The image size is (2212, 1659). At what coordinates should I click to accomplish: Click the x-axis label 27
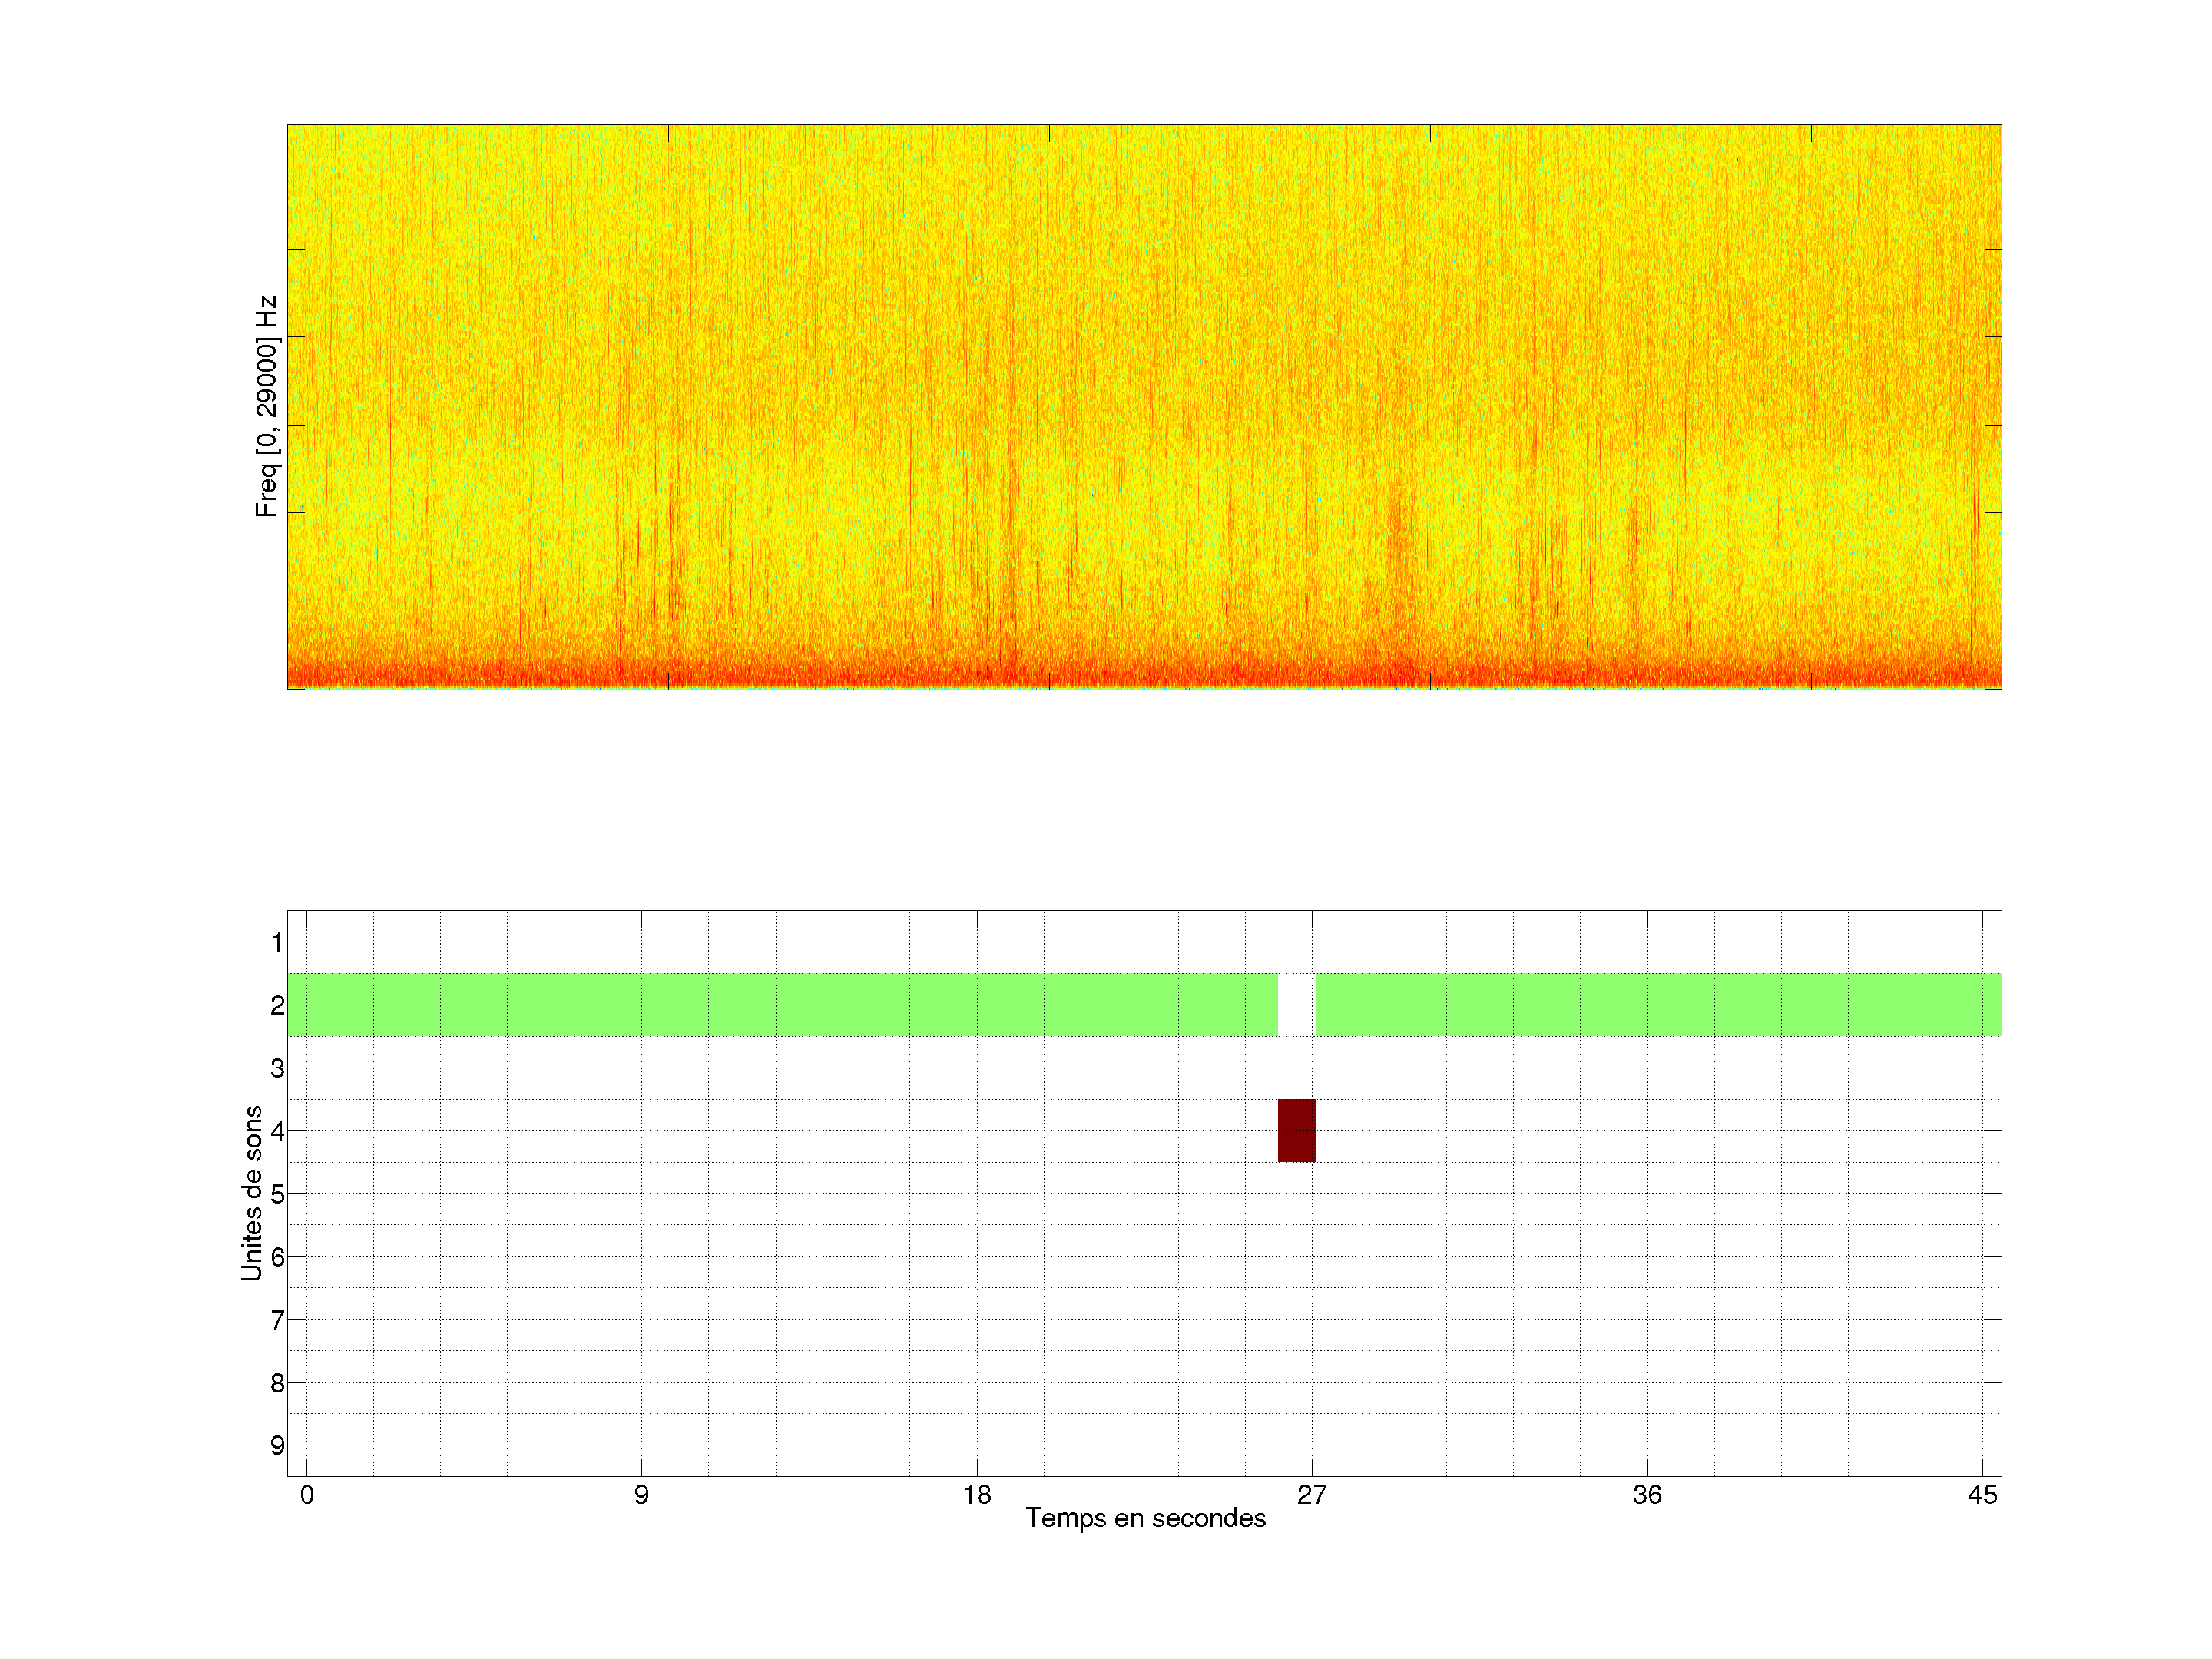(1311, 1495)
